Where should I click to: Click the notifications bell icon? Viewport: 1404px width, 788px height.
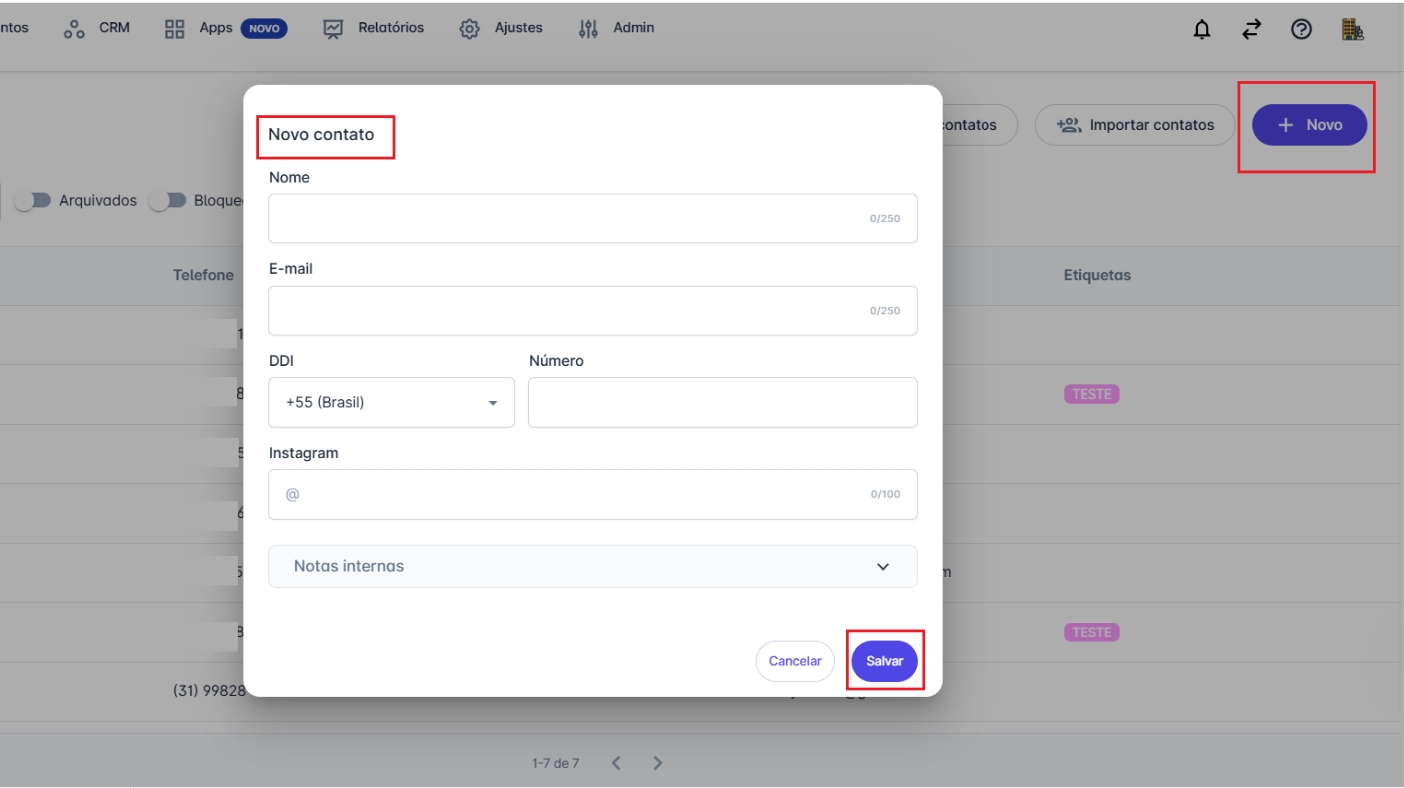[x=1202, y=30]
